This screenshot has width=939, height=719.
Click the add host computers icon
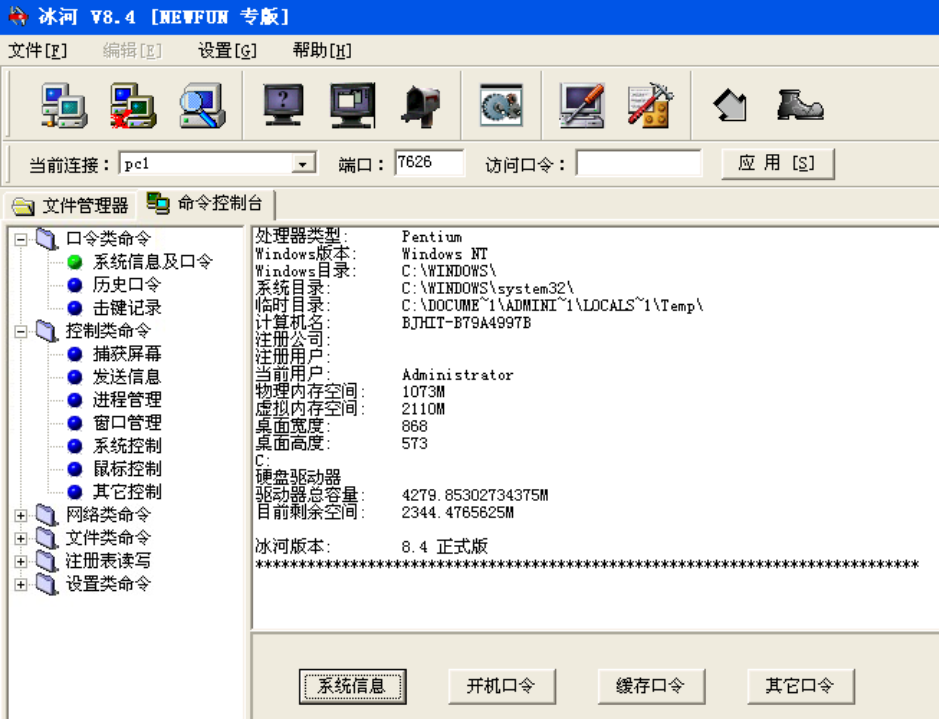[64, 105]
